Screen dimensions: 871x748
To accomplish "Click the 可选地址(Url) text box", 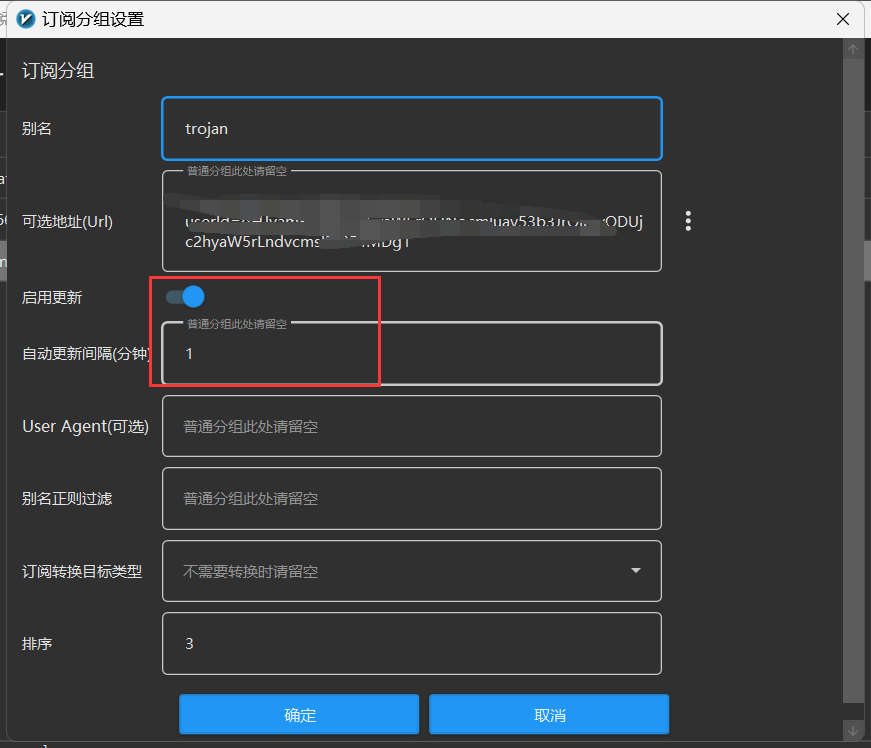I will [412, 221].
